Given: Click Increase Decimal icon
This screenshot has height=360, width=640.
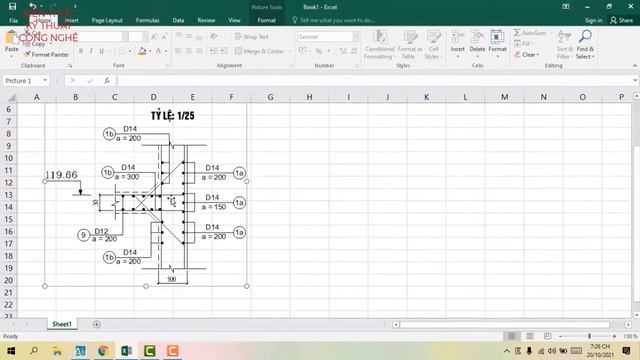Looking at the screenshot, I should click(x=343, y=51).
